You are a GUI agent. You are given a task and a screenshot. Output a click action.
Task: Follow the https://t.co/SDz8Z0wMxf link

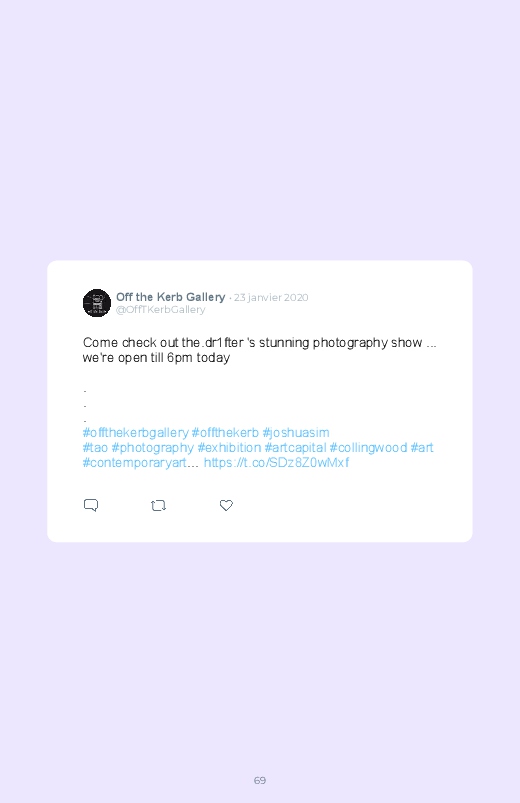pos(277,462)
